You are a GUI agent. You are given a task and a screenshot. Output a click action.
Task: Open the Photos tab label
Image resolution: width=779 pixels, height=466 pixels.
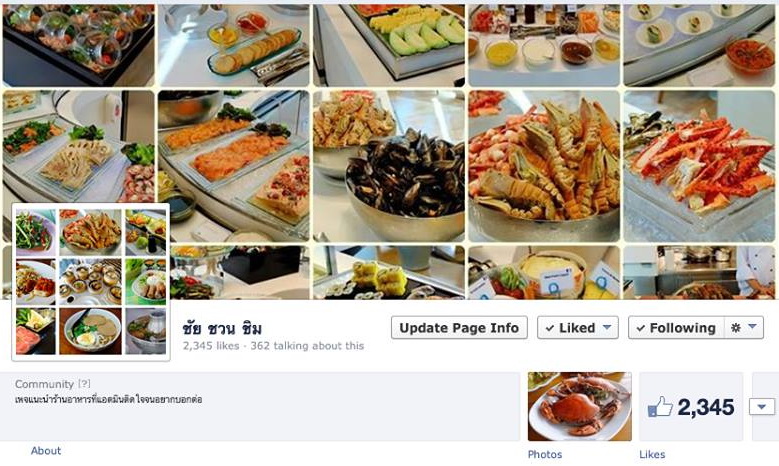(x=545, y=454)
